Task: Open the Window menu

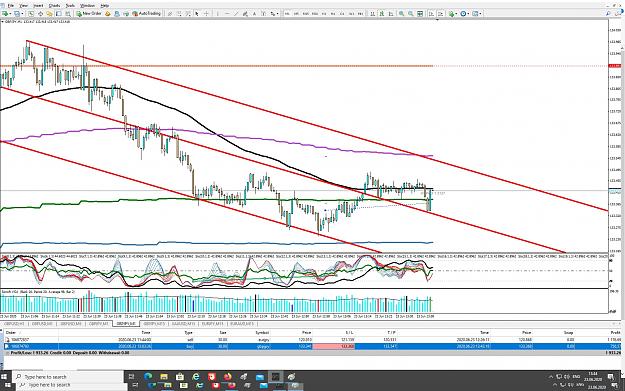Action: point(87,6)
